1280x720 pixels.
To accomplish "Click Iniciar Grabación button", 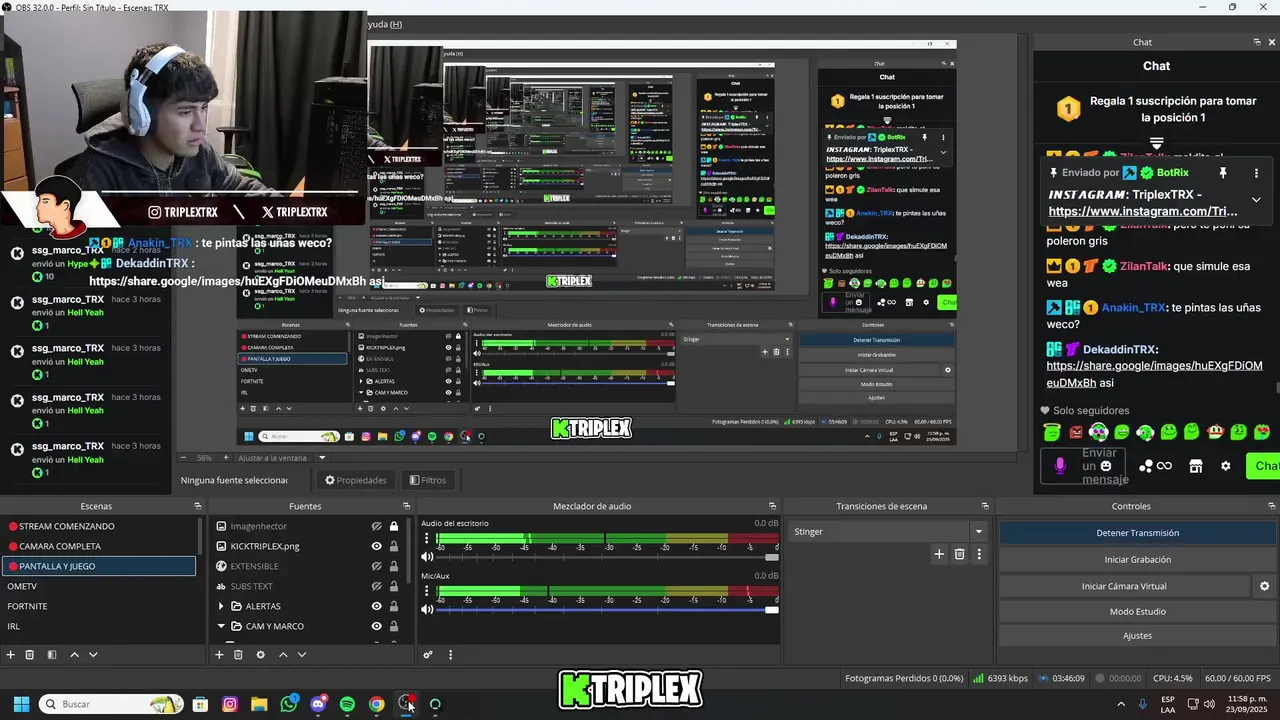I will (x=1137, y=560).
